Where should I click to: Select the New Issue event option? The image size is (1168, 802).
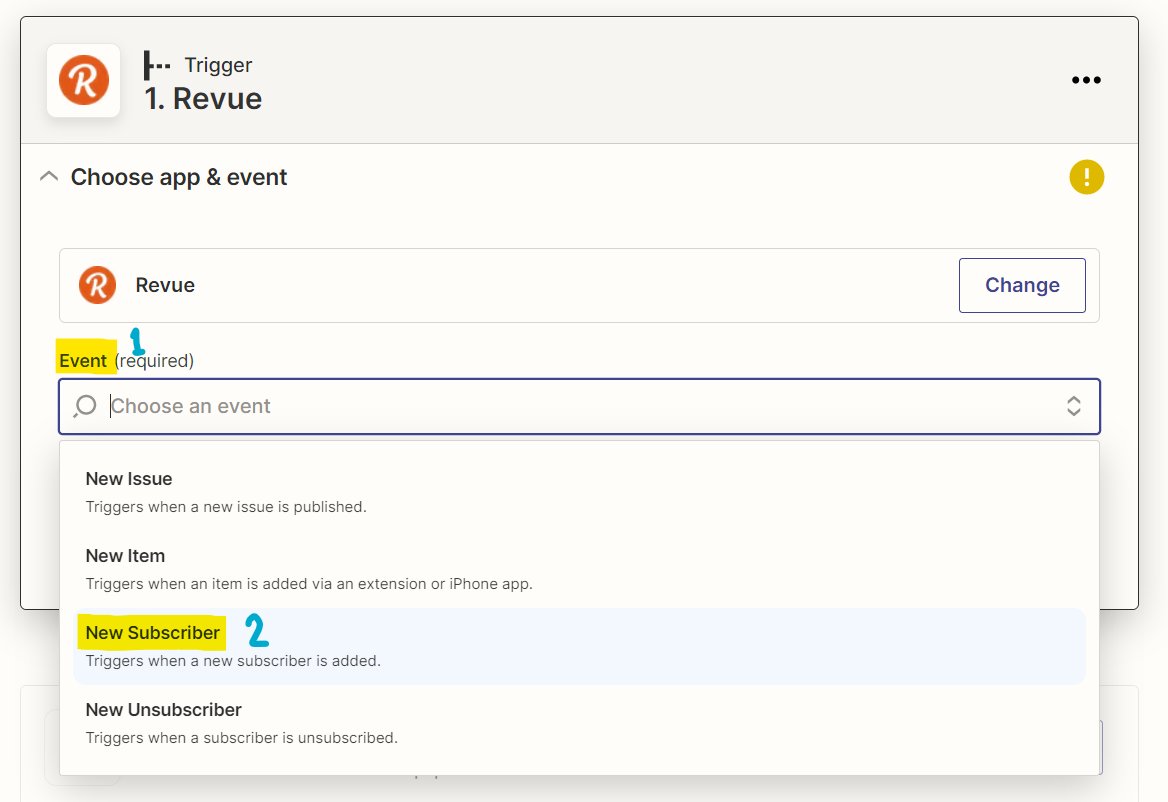tap(580, 493)
